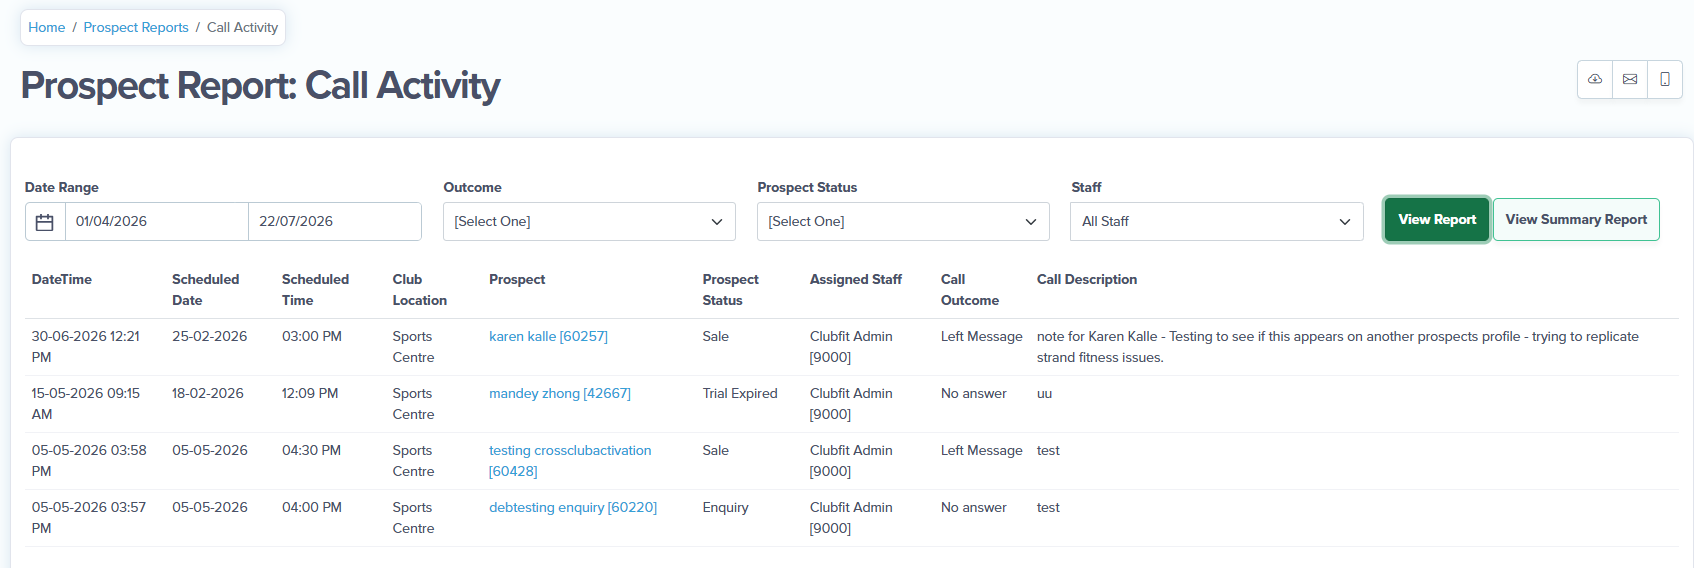Click the Scheduled Date column header
This screenshot has height=568, width=1694.
tap(206, 290)
